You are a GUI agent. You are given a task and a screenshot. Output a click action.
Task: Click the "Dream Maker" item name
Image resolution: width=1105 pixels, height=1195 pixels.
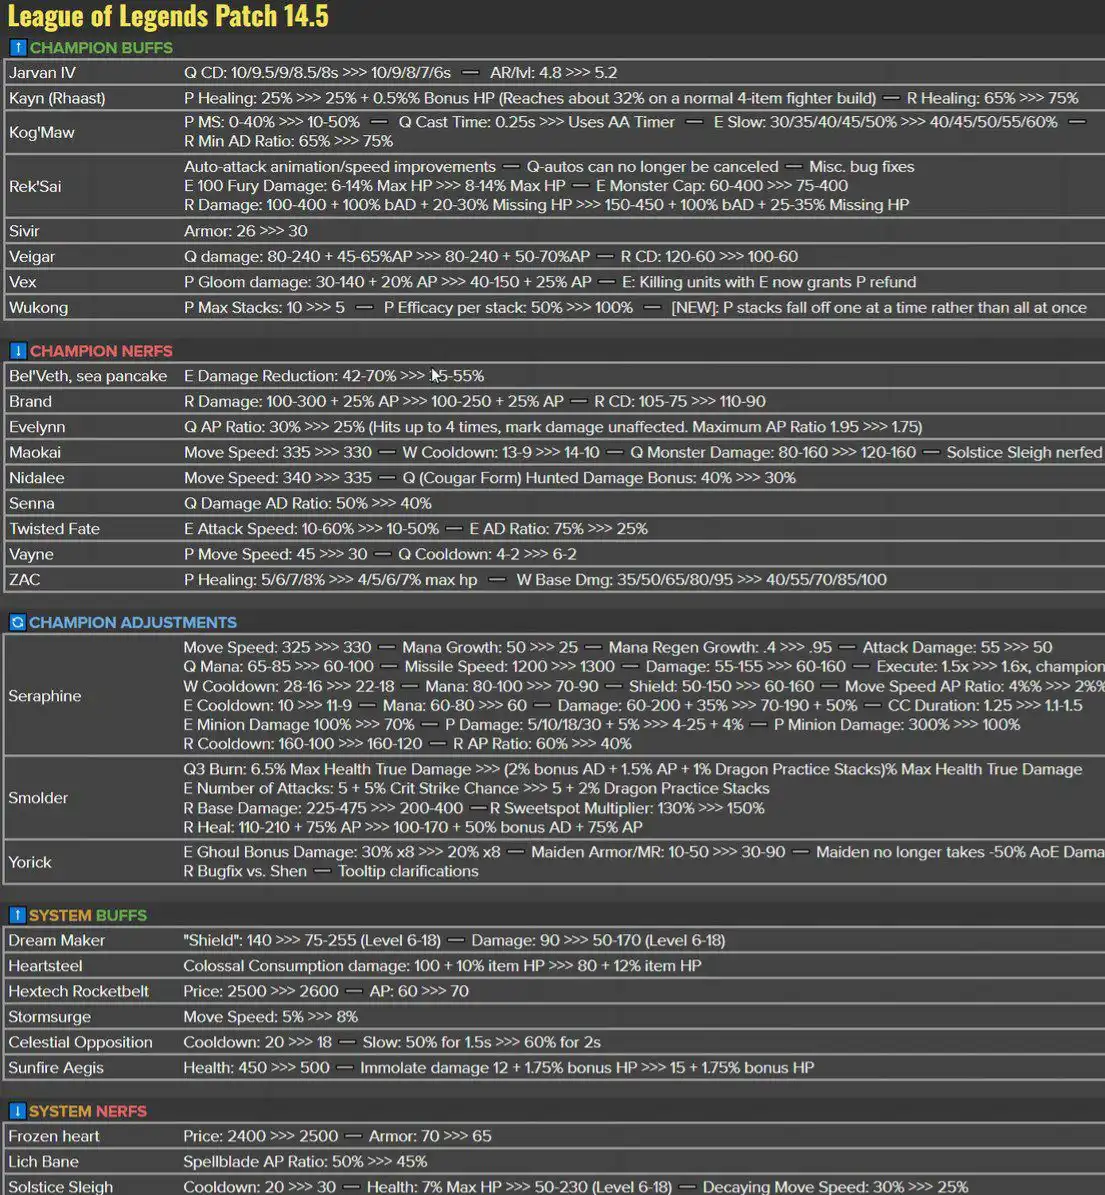(x=56, y=940)
